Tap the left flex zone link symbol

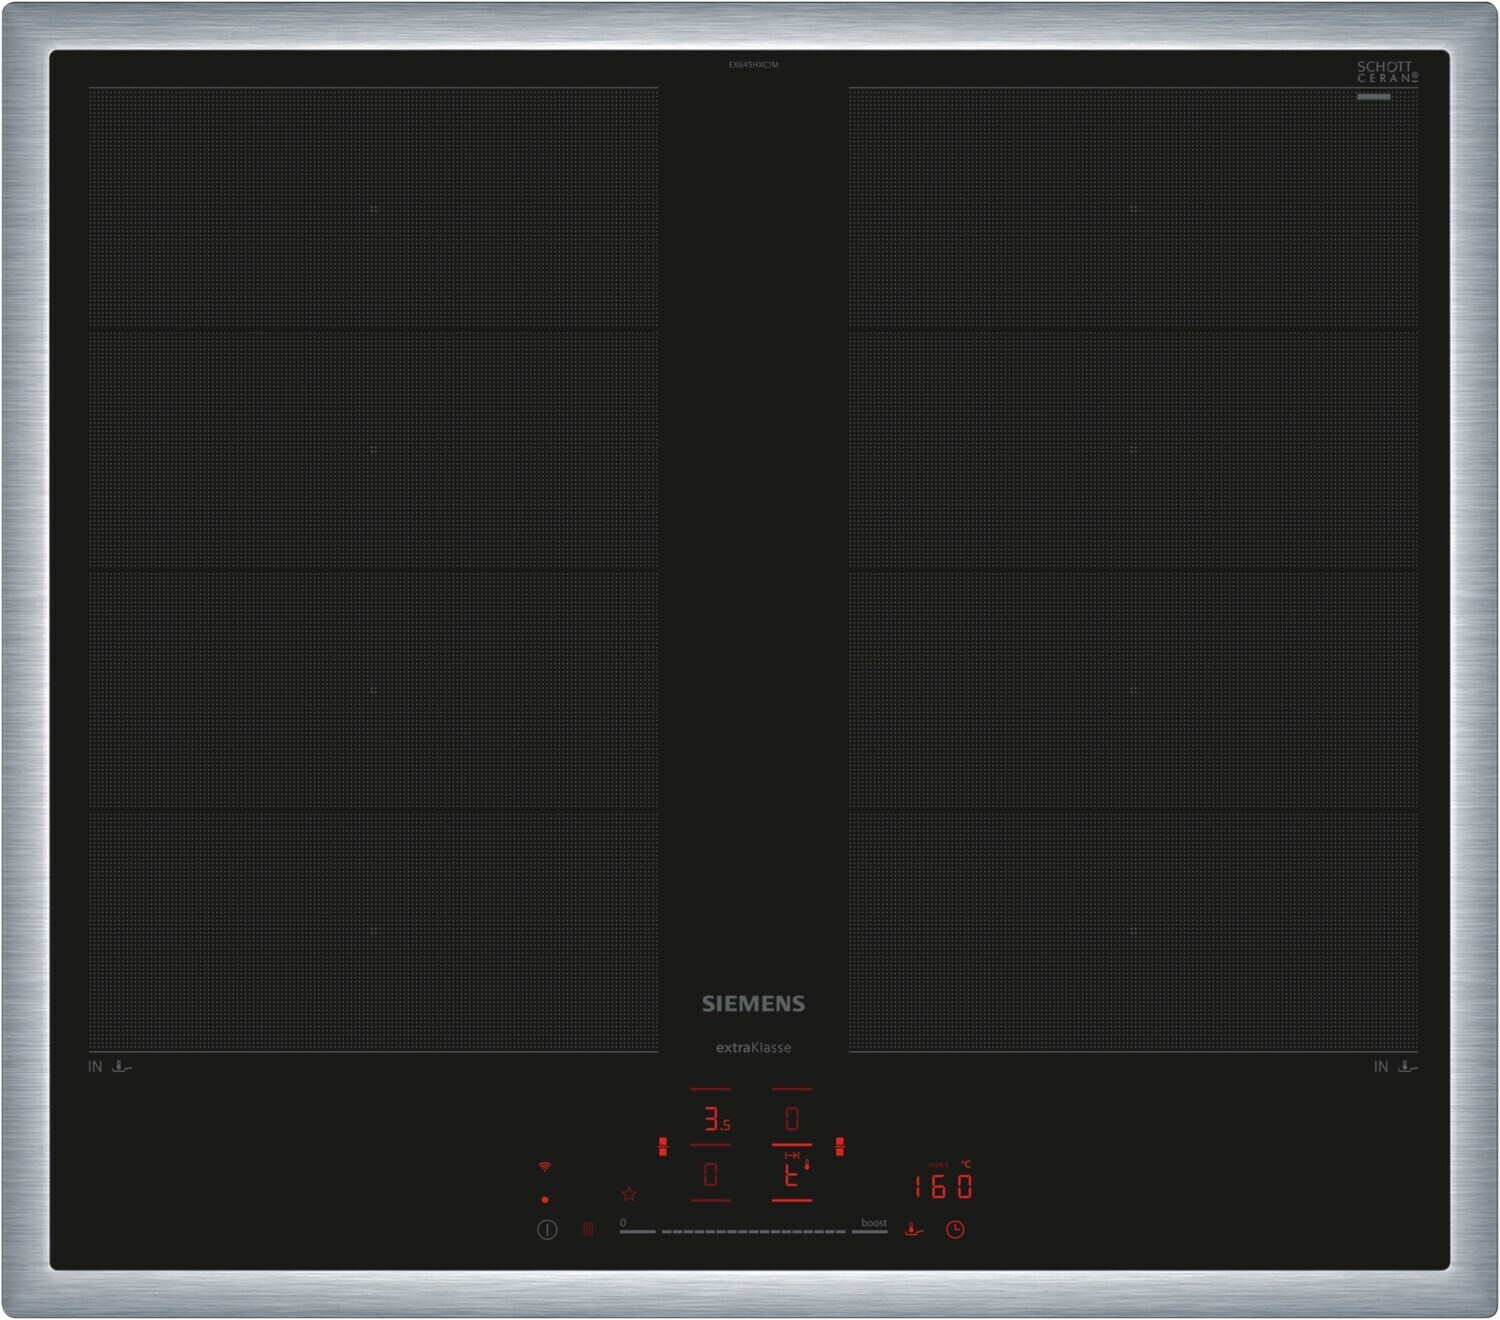tap(663, 1147)
